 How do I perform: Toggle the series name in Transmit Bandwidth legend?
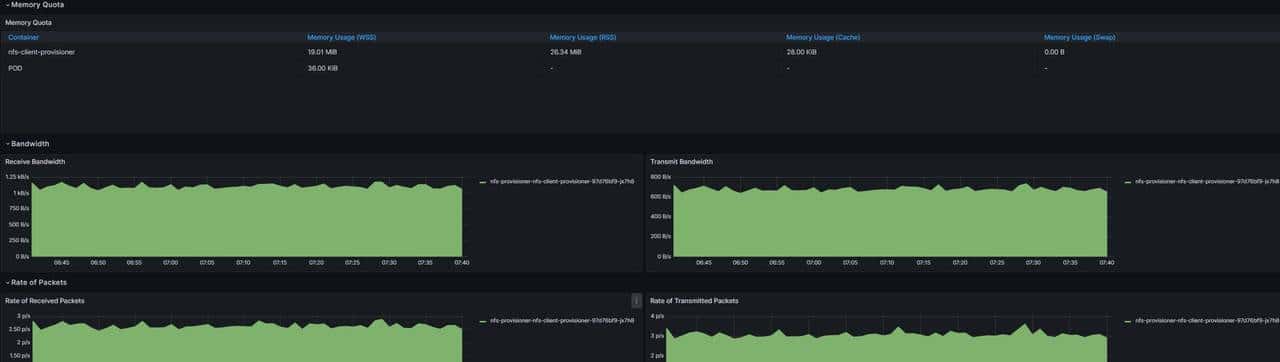(1208, 182)
